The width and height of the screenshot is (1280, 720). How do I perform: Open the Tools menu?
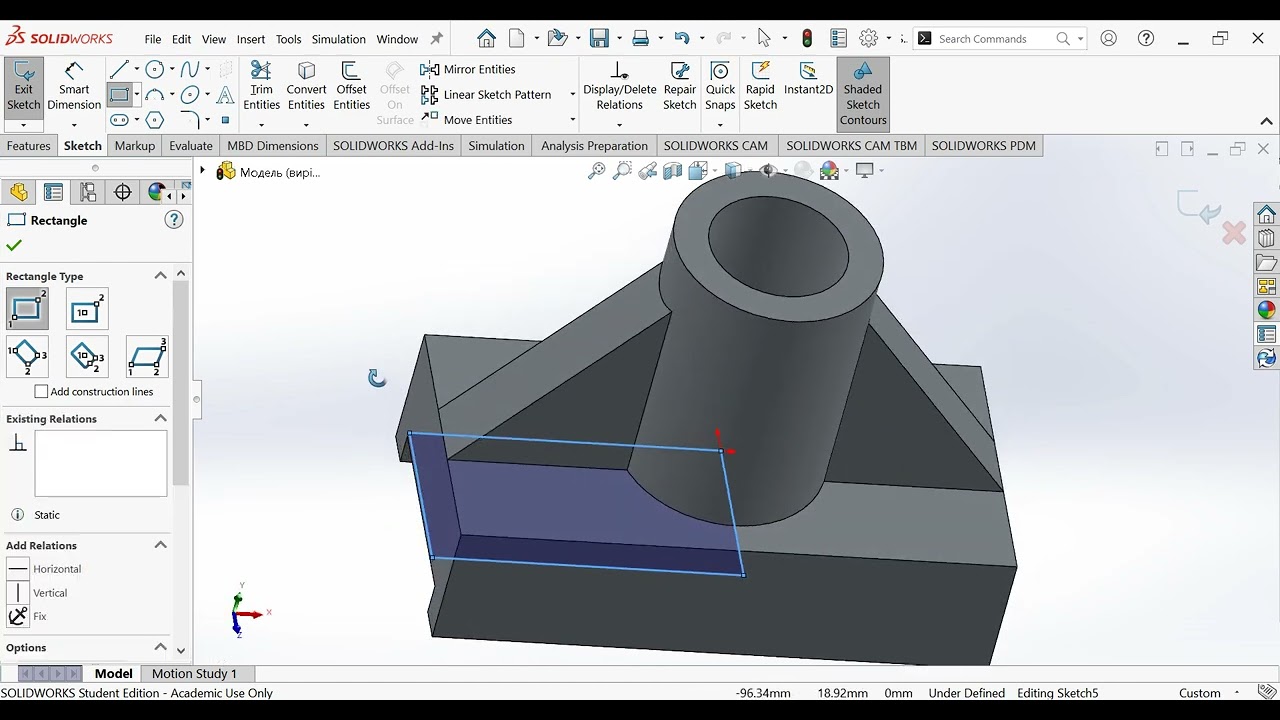tap(288, 39)
